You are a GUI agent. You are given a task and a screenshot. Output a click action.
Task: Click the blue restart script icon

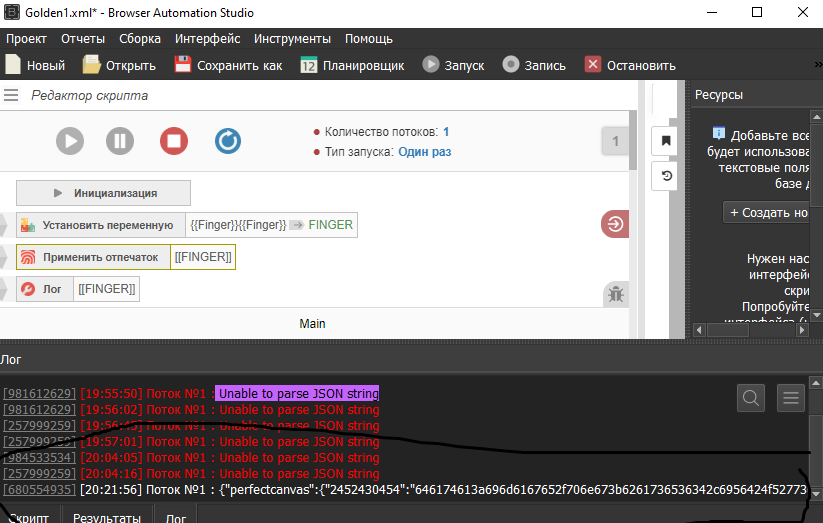(228, 141)
